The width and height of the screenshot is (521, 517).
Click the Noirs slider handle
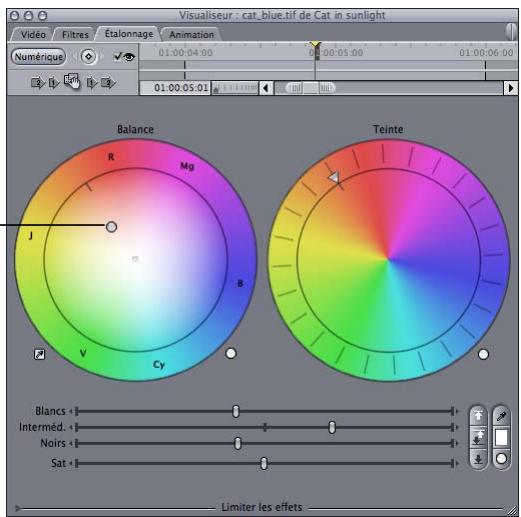click(237, 444)
